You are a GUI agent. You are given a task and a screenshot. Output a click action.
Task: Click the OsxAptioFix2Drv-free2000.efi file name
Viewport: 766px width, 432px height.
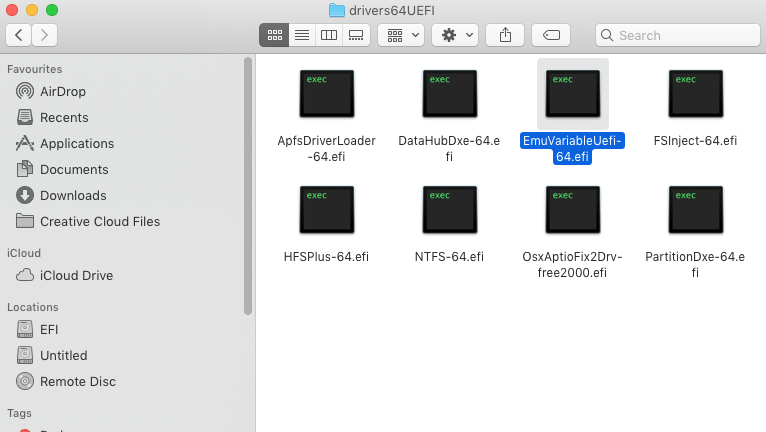pyautogui.click(x=572, y=264)
